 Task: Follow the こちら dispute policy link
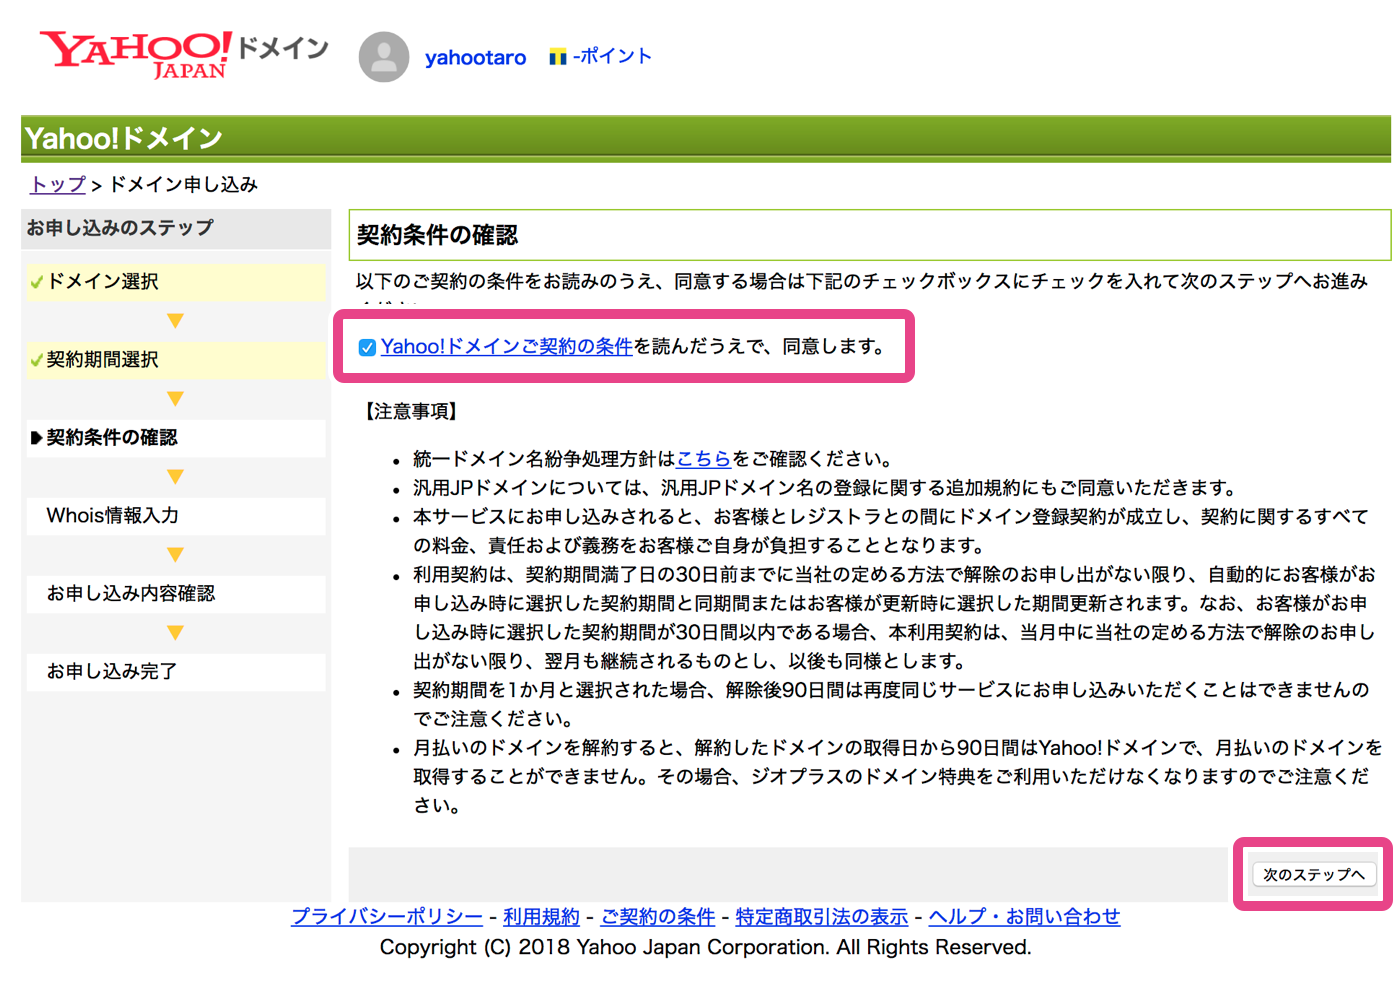point(704,459)
